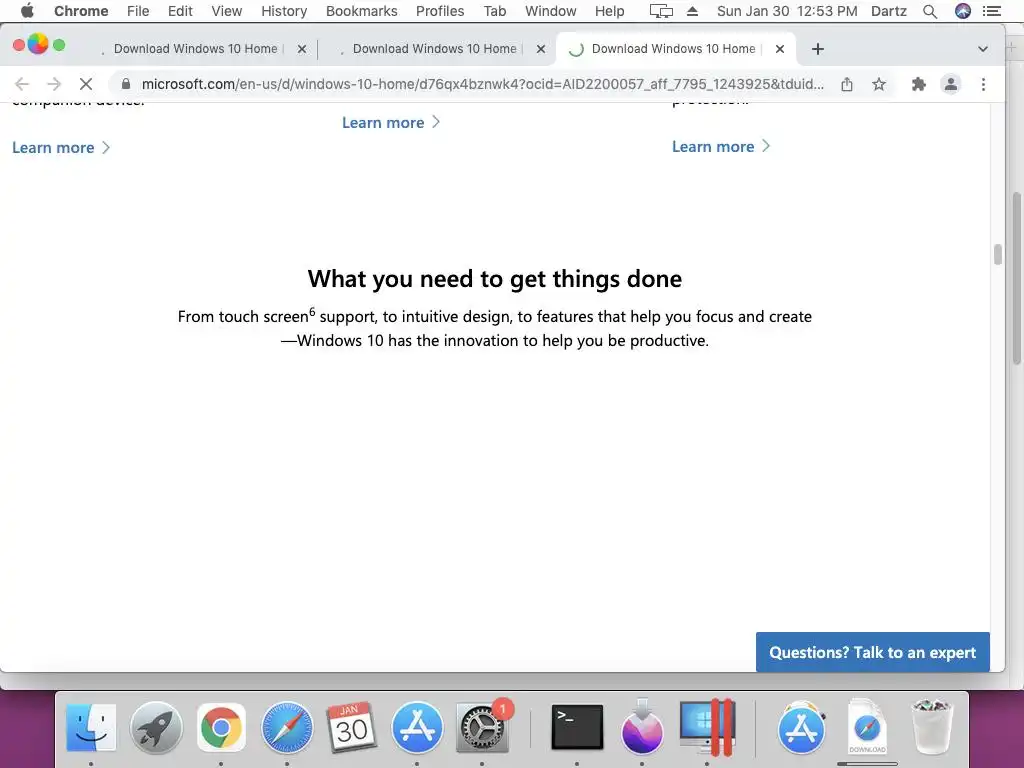This screenshot has height=768, width=1024.
Task: Open Terminal from the Dock
Action: click(x=577, y=727)
